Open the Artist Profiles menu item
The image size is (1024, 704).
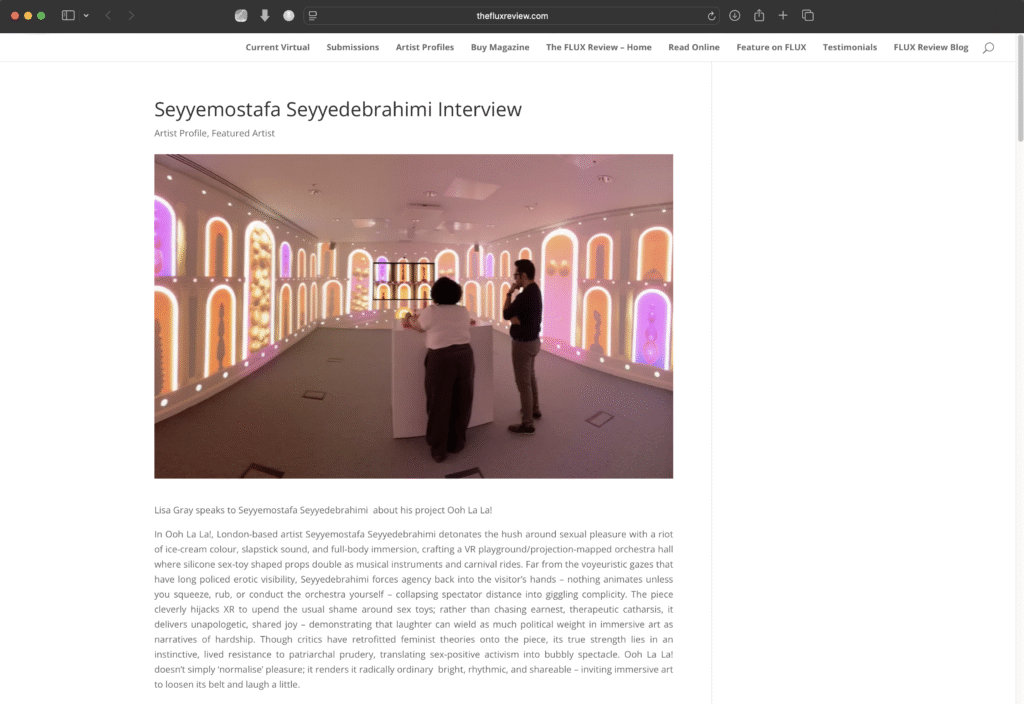pos(424,47)
